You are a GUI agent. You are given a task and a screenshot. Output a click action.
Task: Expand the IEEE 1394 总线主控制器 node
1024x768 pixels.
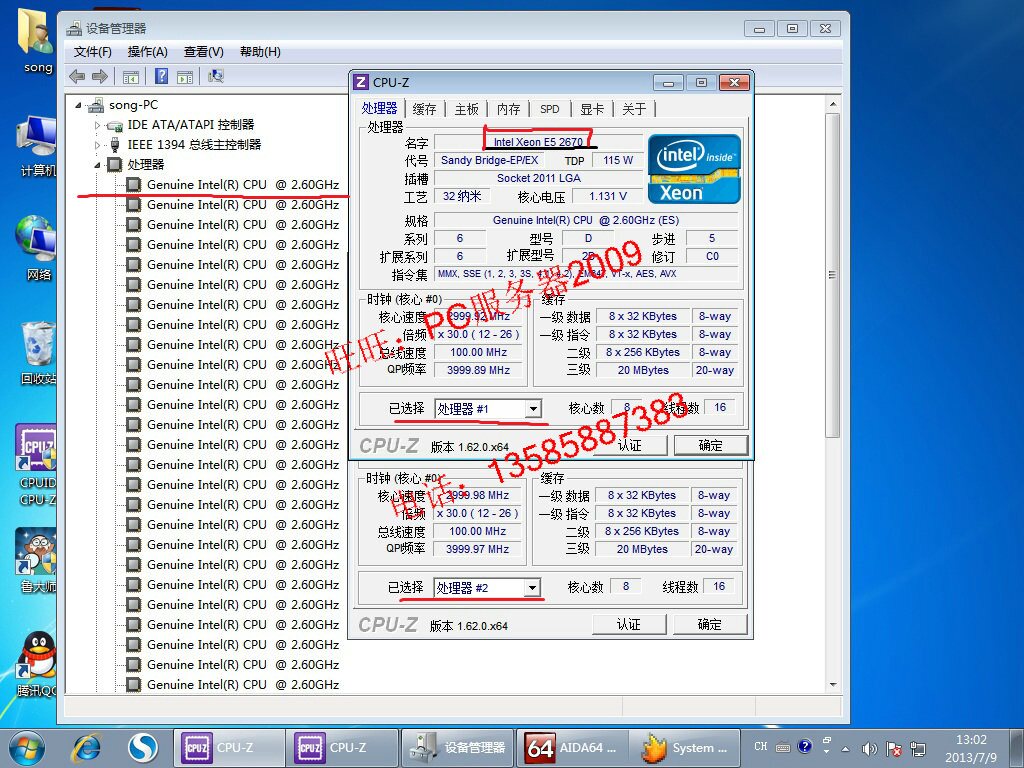point(98,145)
